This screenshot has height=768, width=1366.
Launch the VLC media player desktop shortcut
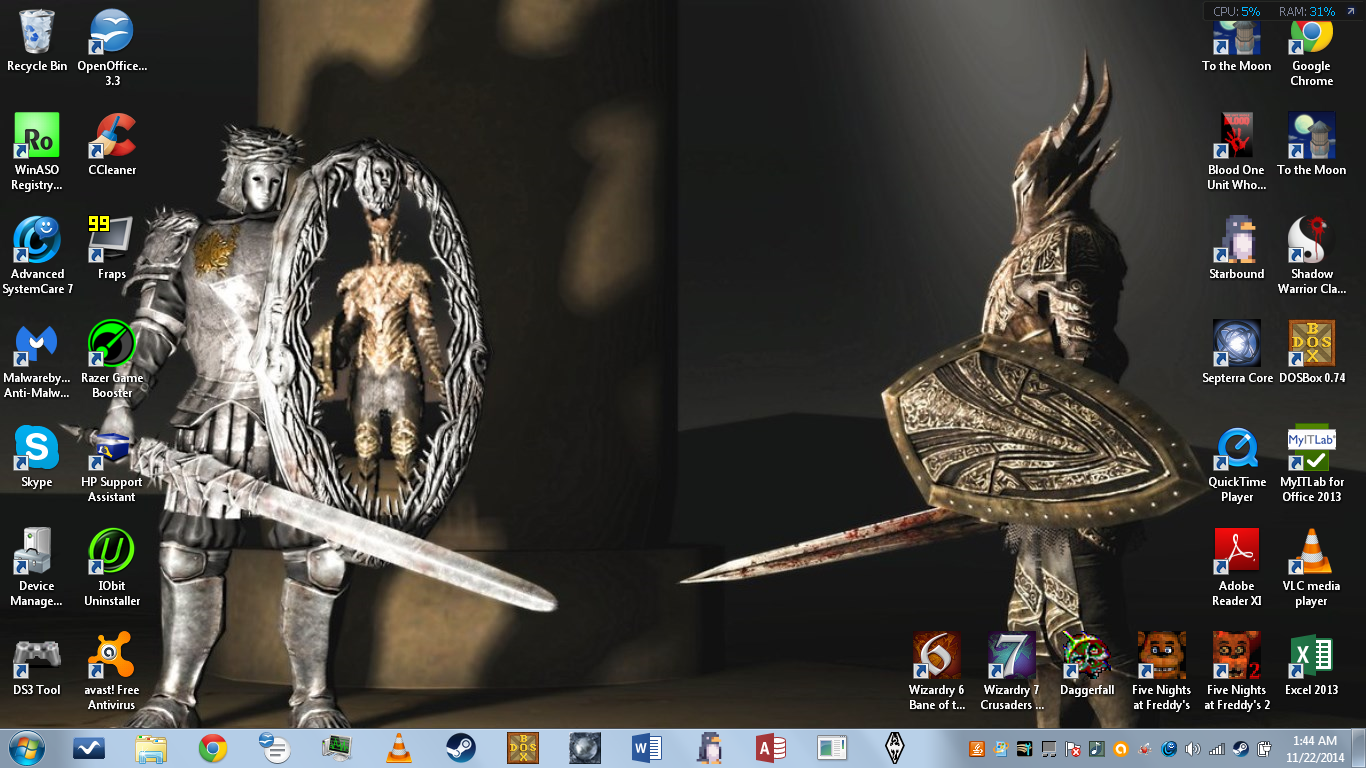[1311, 567]
